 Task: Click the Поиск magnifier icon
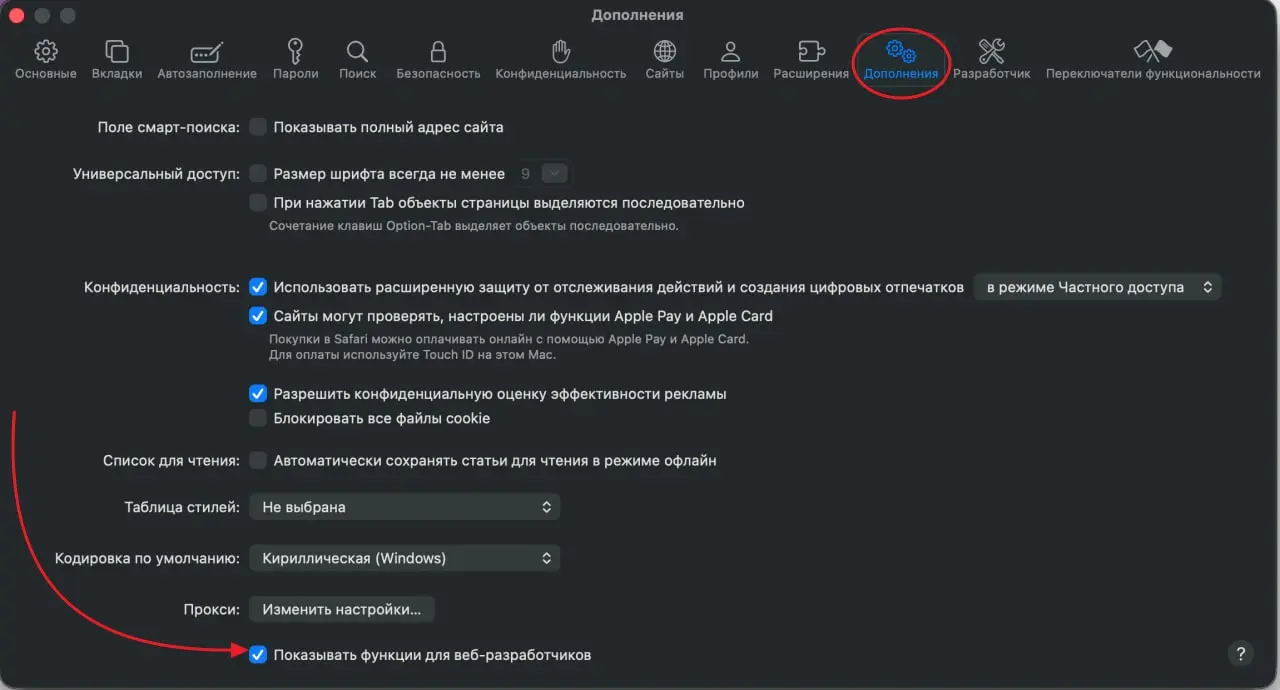click(357, 52)
